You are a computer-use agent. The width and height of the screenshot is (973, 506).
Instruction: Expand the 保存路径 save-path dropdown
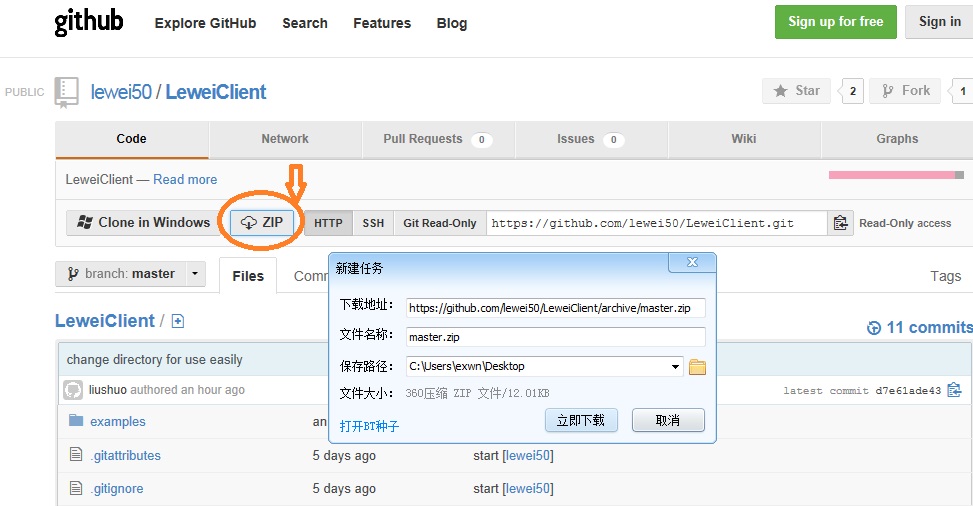pos(675,366)
